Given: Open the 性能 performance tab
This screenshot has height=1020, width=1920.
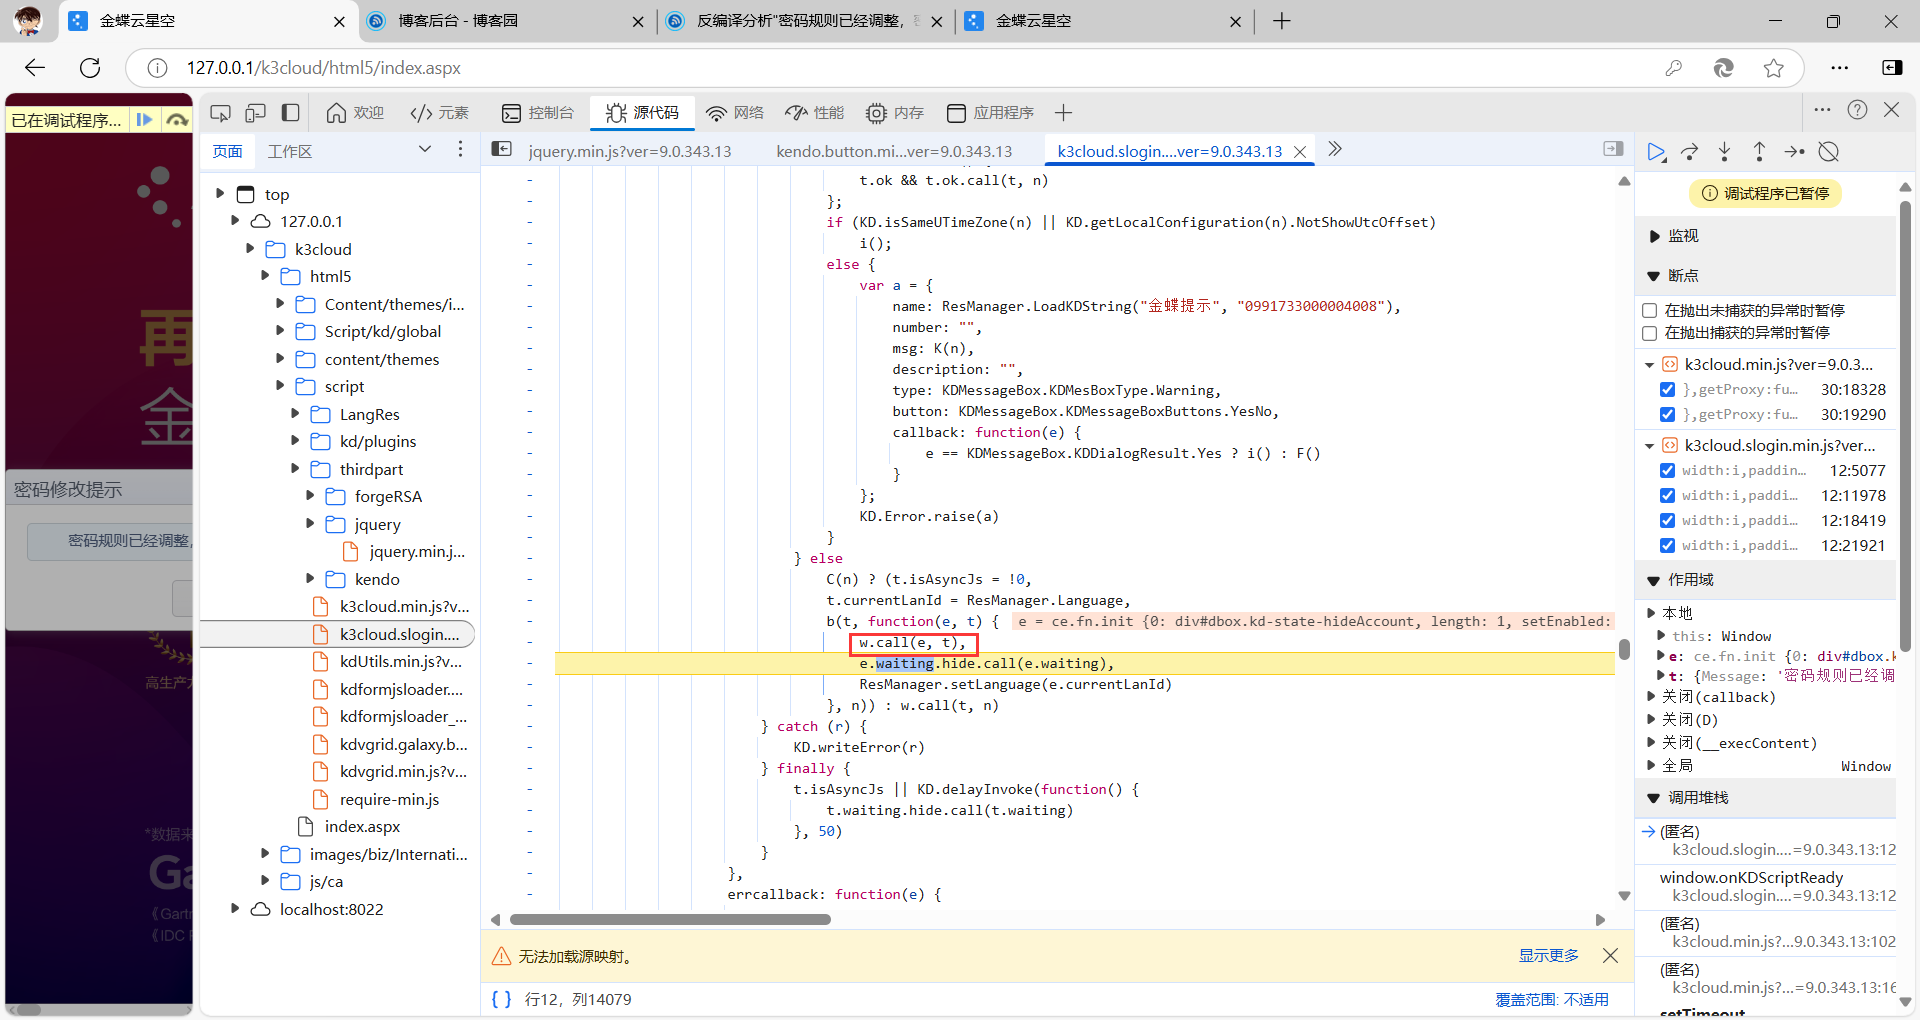Looking at the screenshot, I should point(815,113).
